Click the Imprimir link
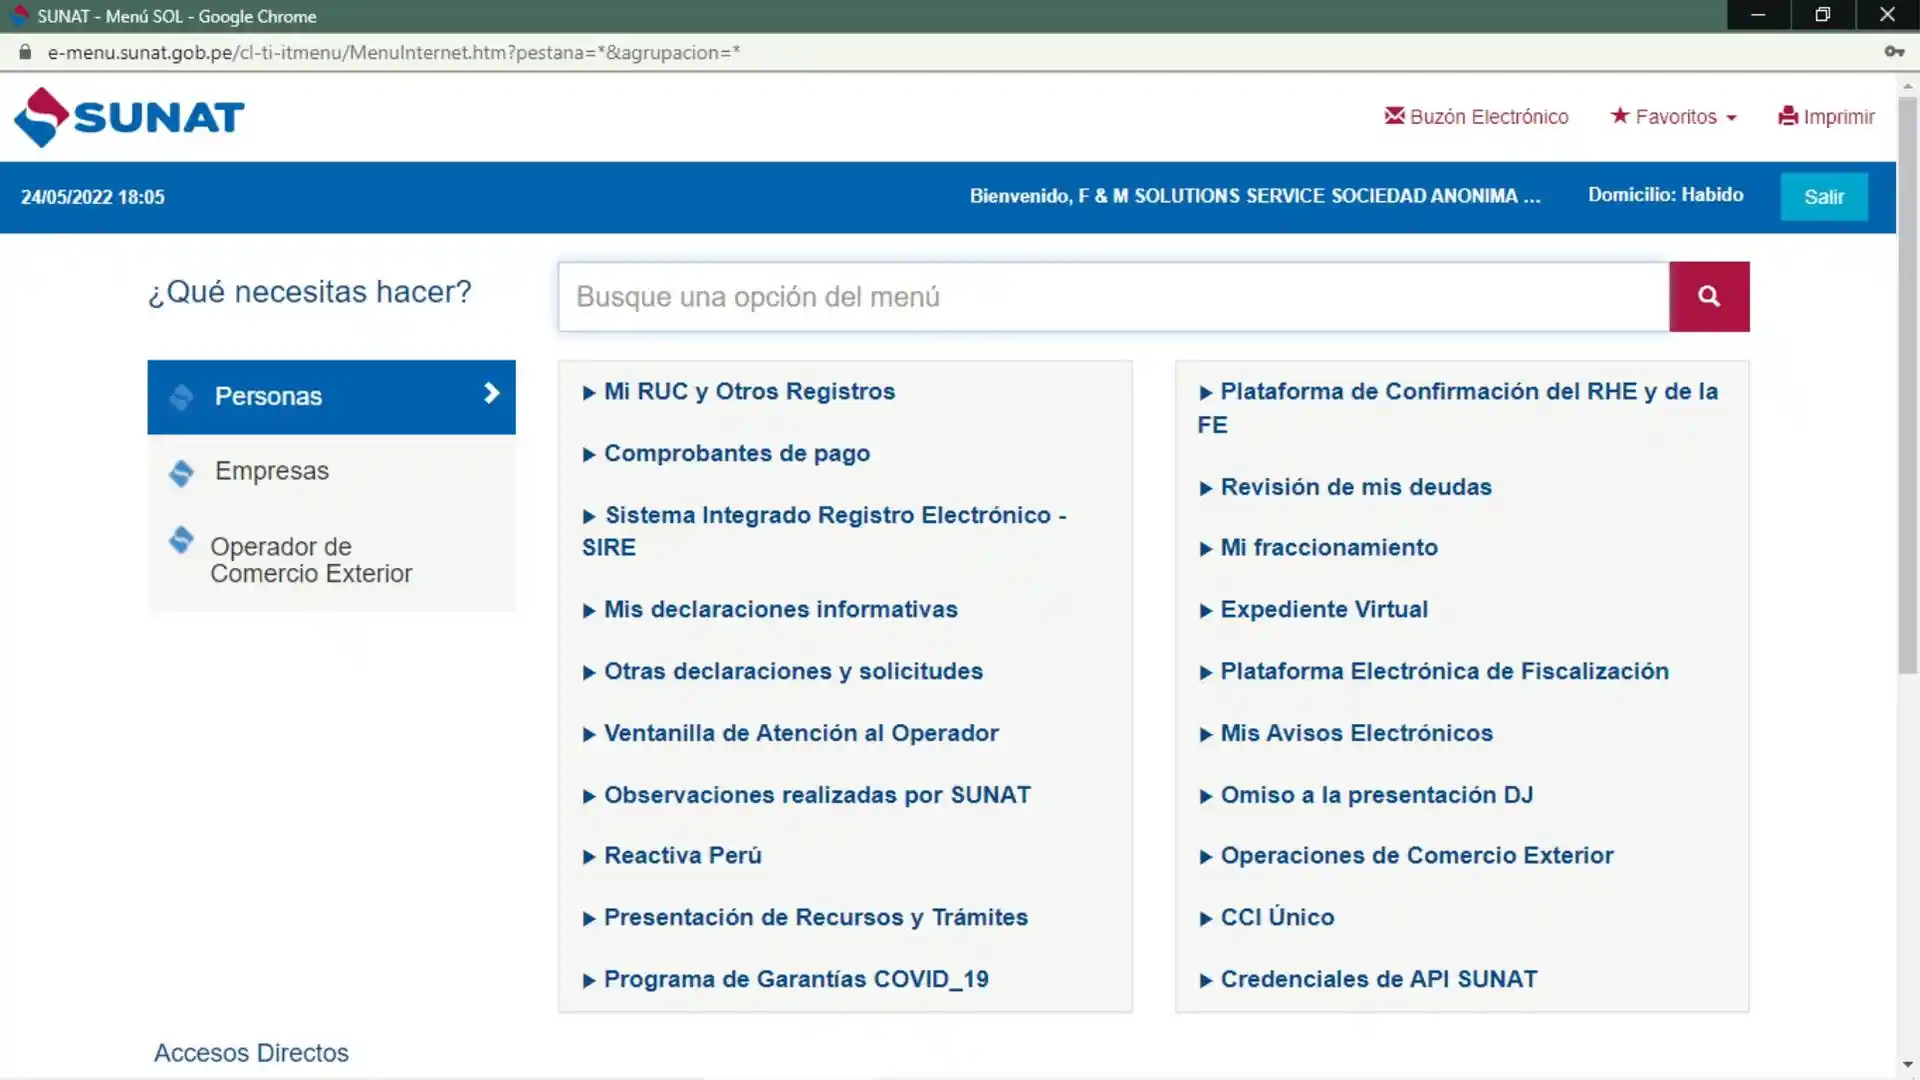 (1826, 117)
